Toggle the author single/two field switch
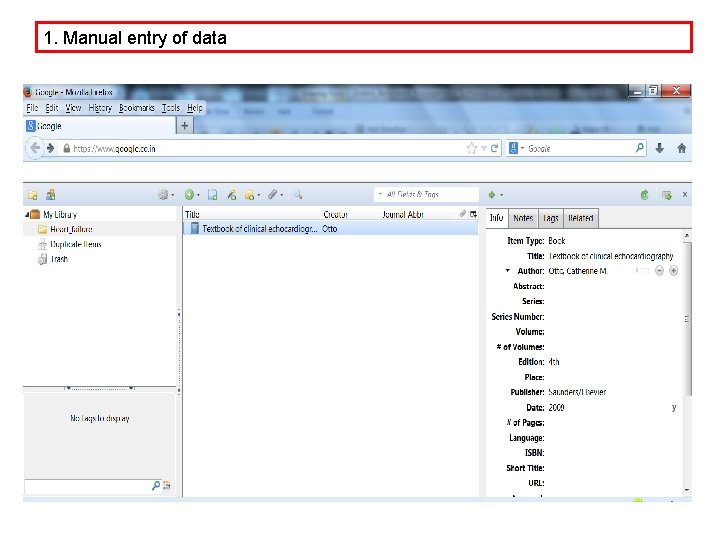 point(642,271)
